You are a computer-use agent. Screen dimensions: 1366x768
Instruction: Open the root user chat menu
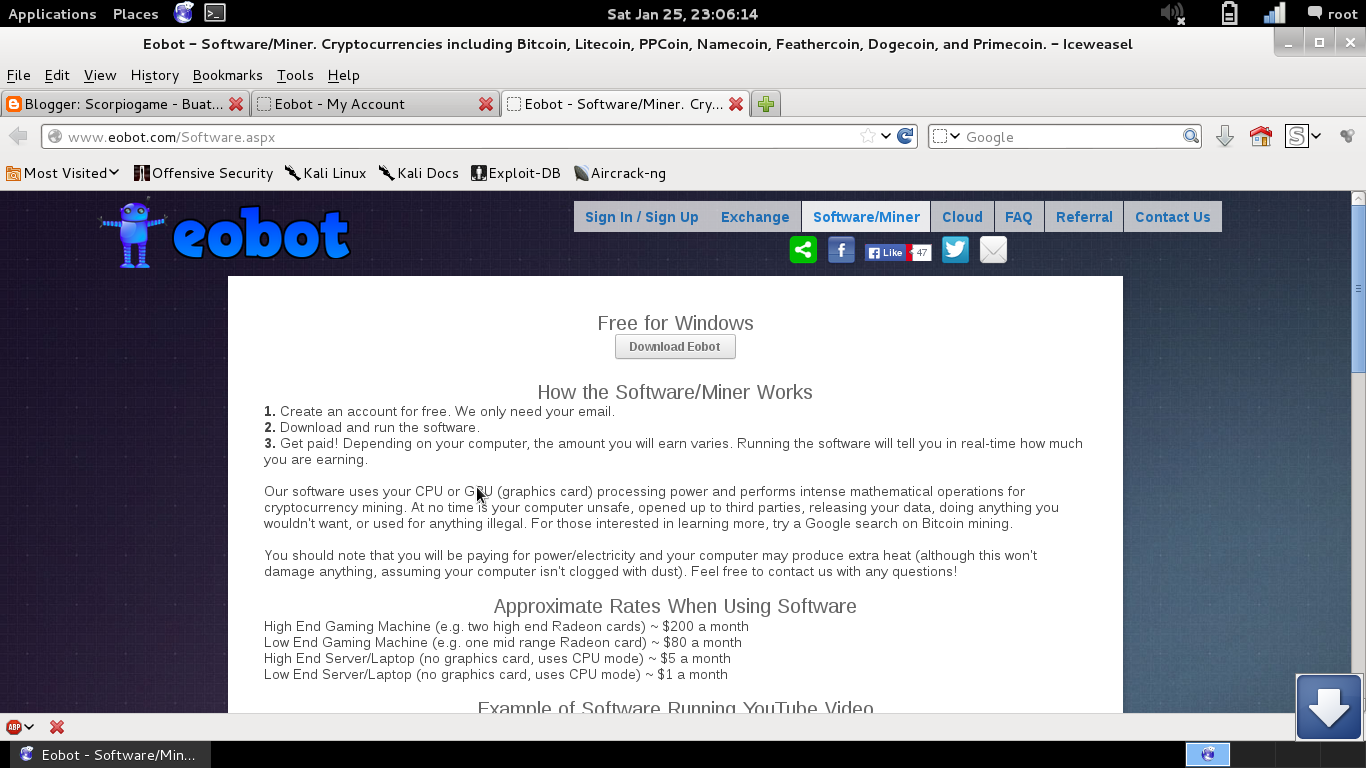[1332, 14]
